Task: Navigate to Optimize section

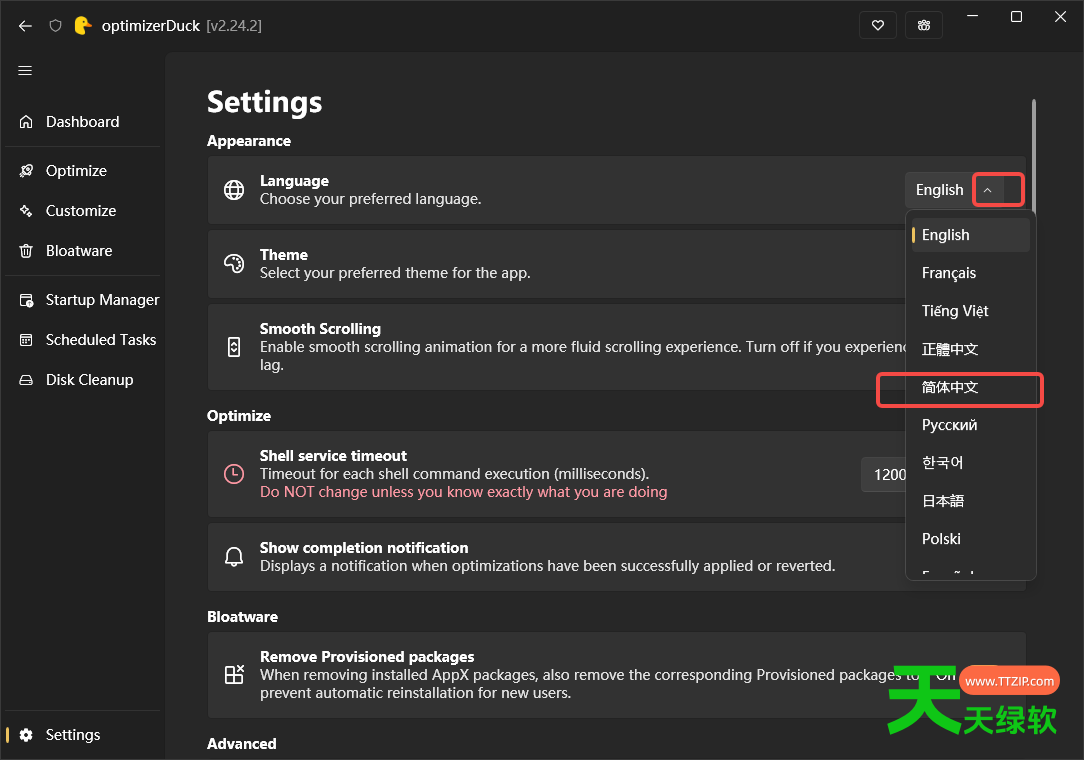Action: point(83,171)
